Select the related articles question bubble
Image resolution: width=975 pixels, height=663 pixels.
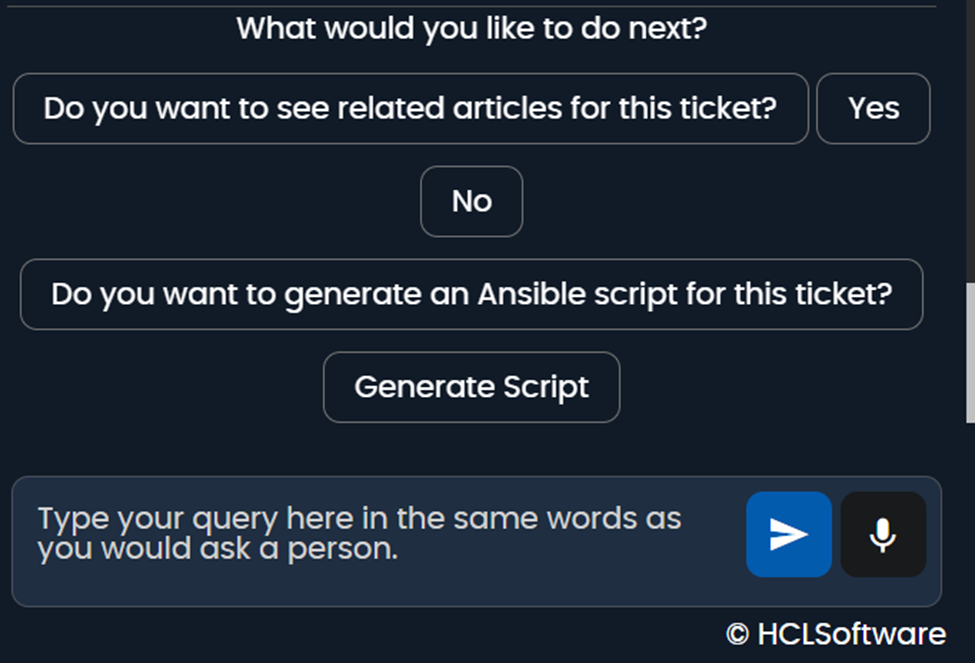410,108
